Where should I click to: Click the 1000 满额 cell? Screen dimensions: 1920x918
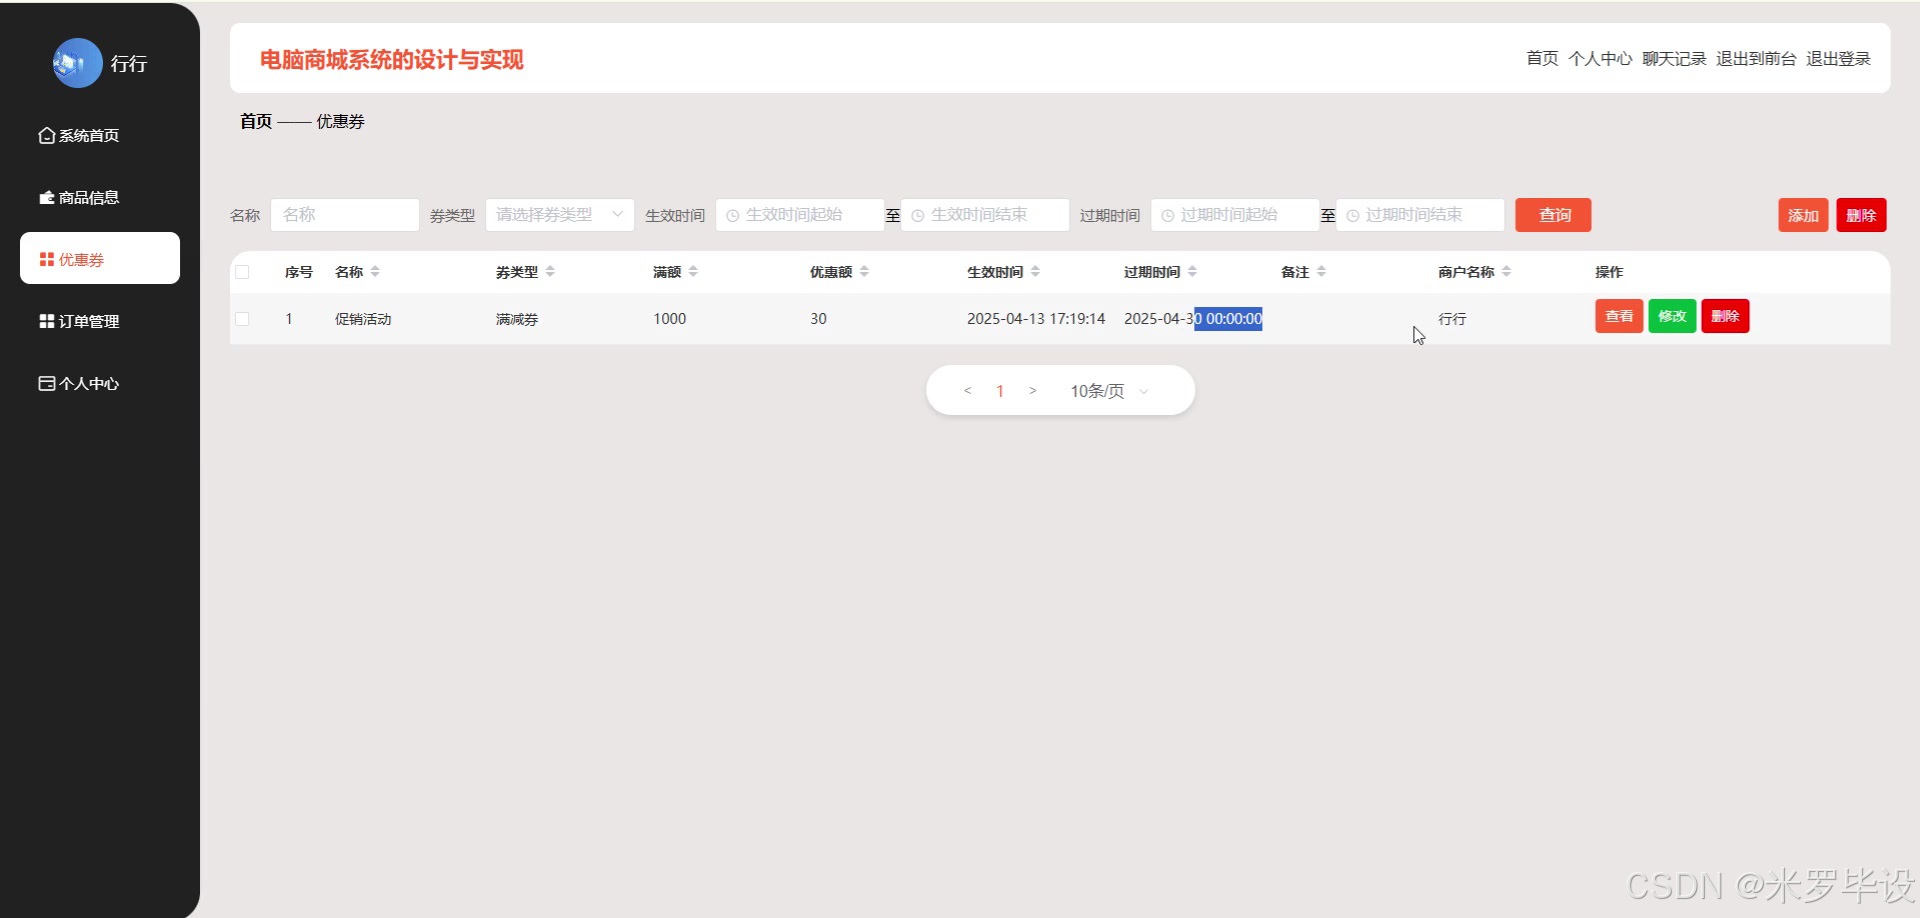670,319
